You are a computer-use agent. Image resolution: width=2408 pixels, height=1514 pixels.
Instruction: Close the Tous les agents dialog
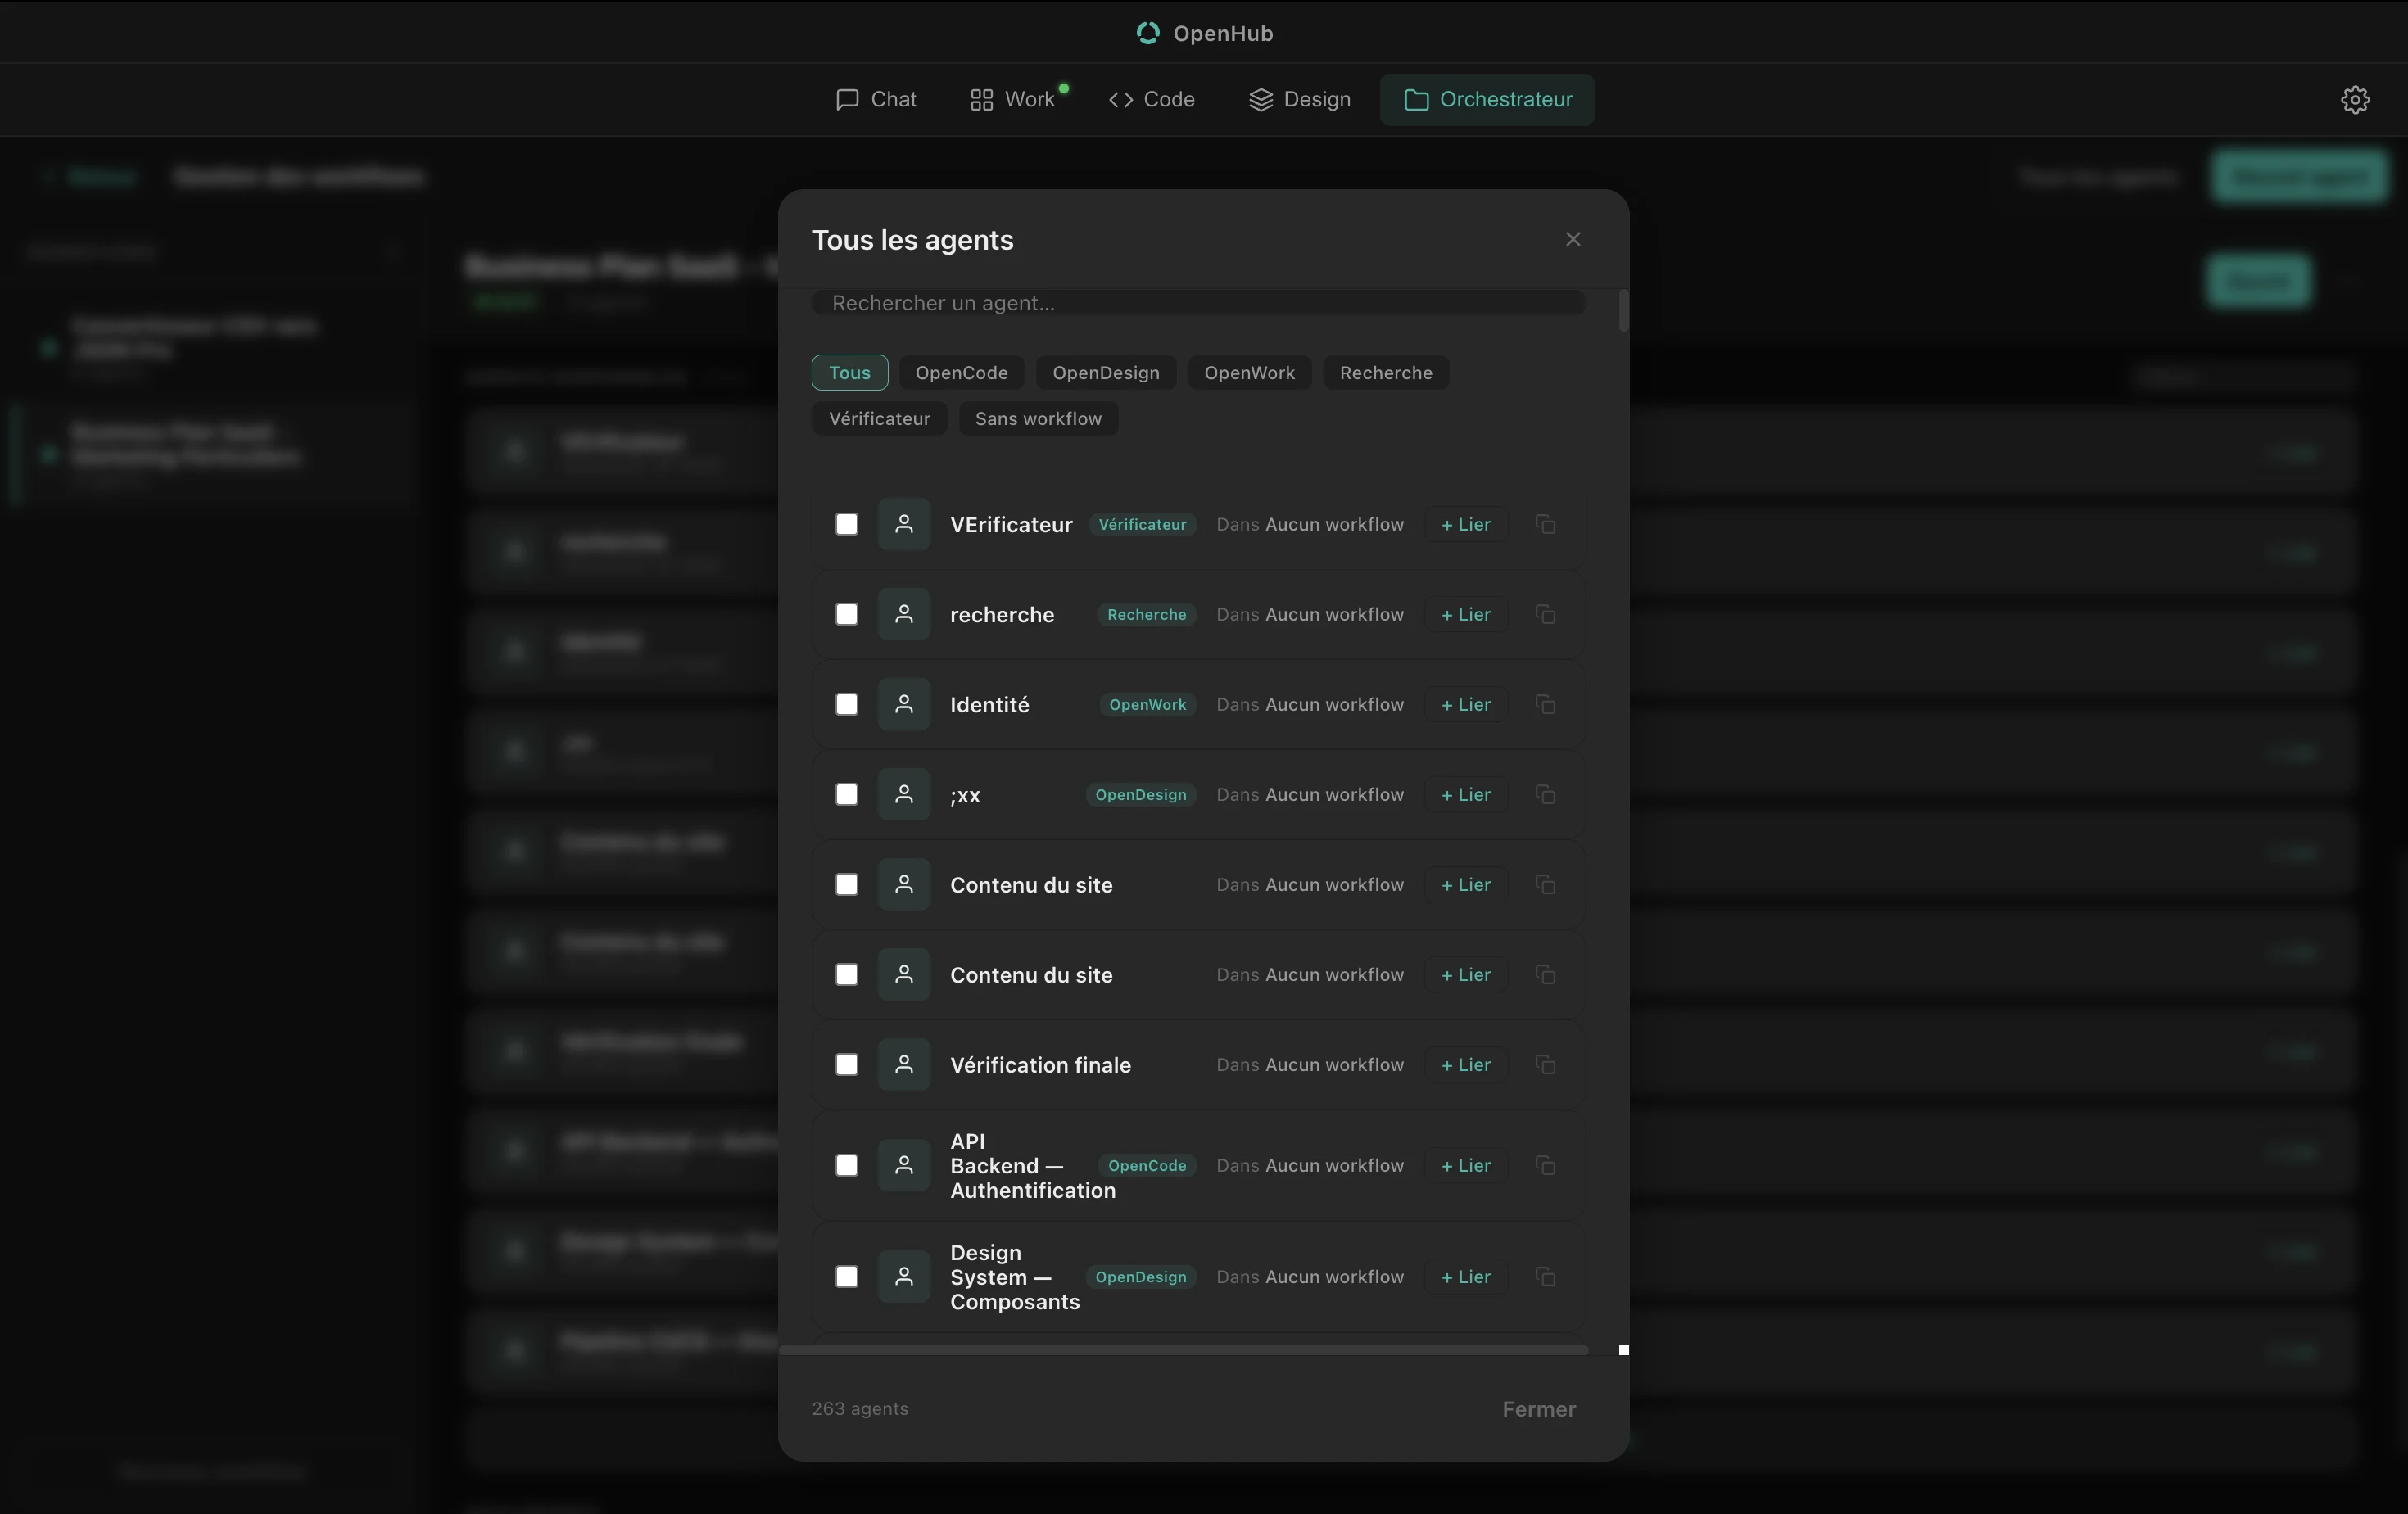click(1573, 239)
